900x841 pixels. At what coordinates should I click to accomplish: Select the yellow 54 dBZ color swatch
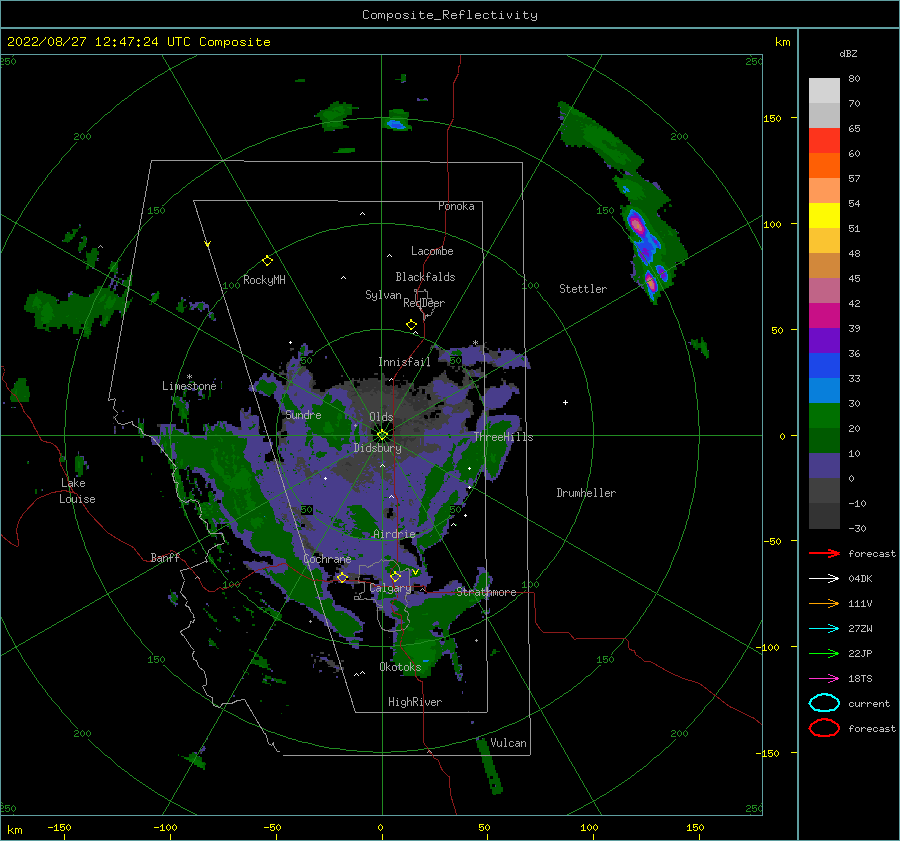824,215
